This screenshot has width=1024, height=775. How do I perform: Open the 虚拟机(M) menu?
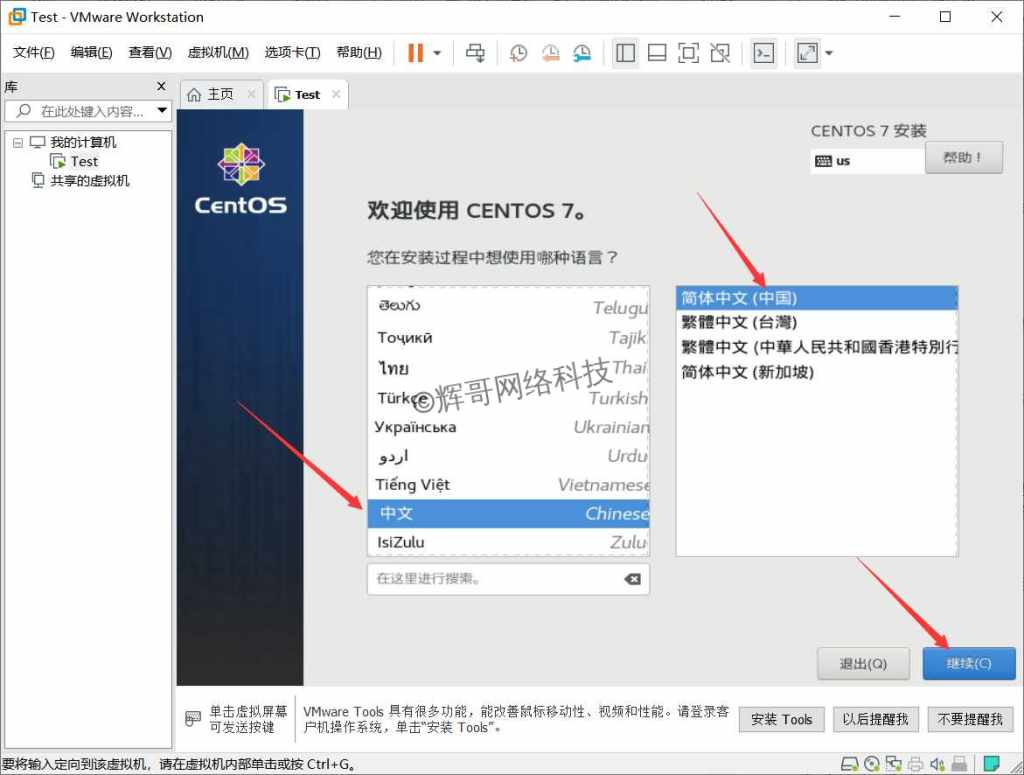(218, 53)
